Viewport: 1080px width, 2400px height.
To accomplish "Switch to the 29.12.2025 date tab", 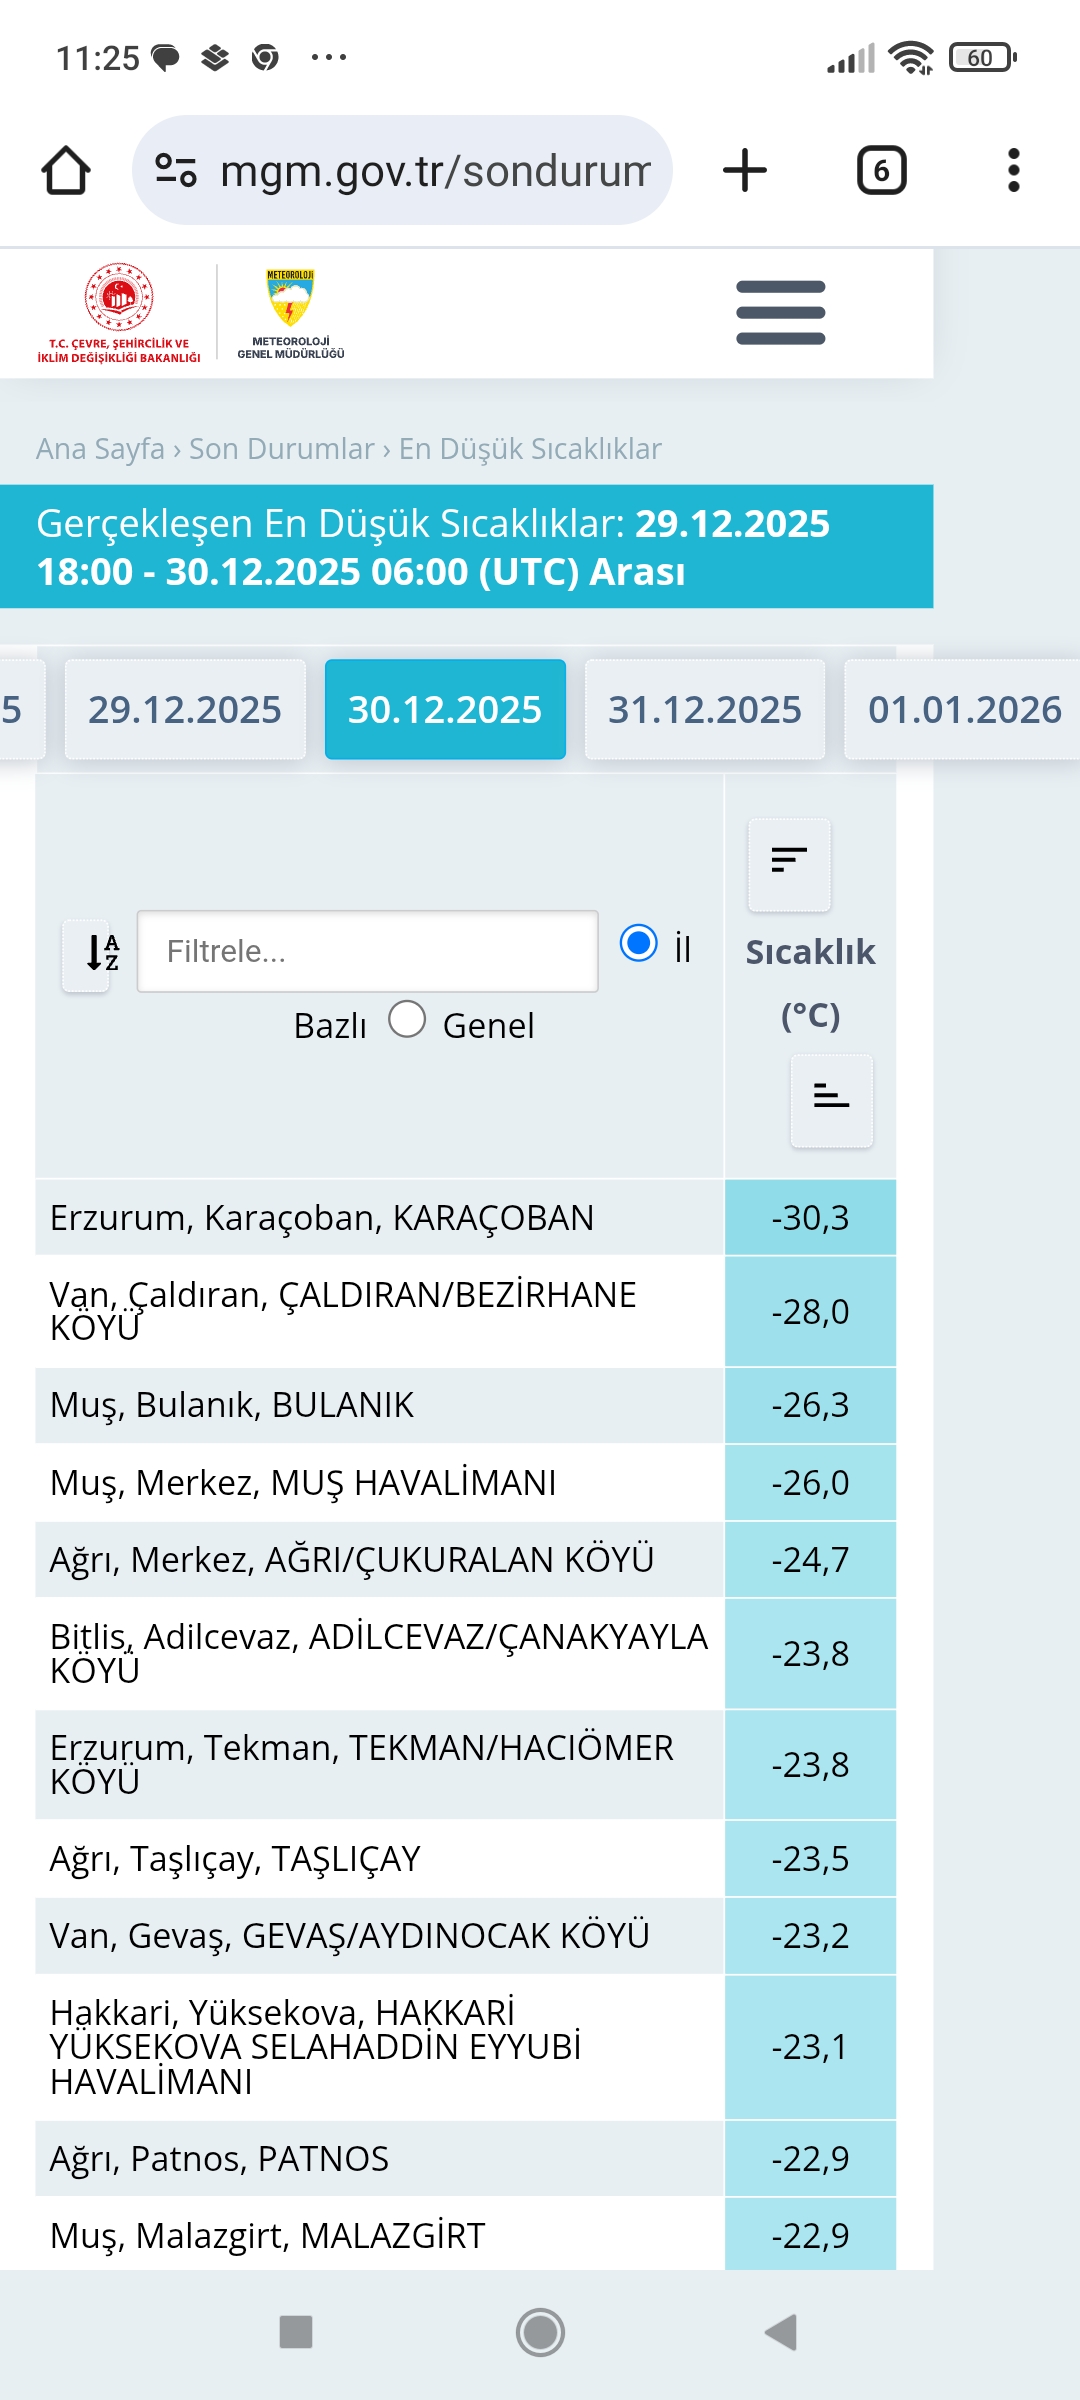I will pos(185,709).
